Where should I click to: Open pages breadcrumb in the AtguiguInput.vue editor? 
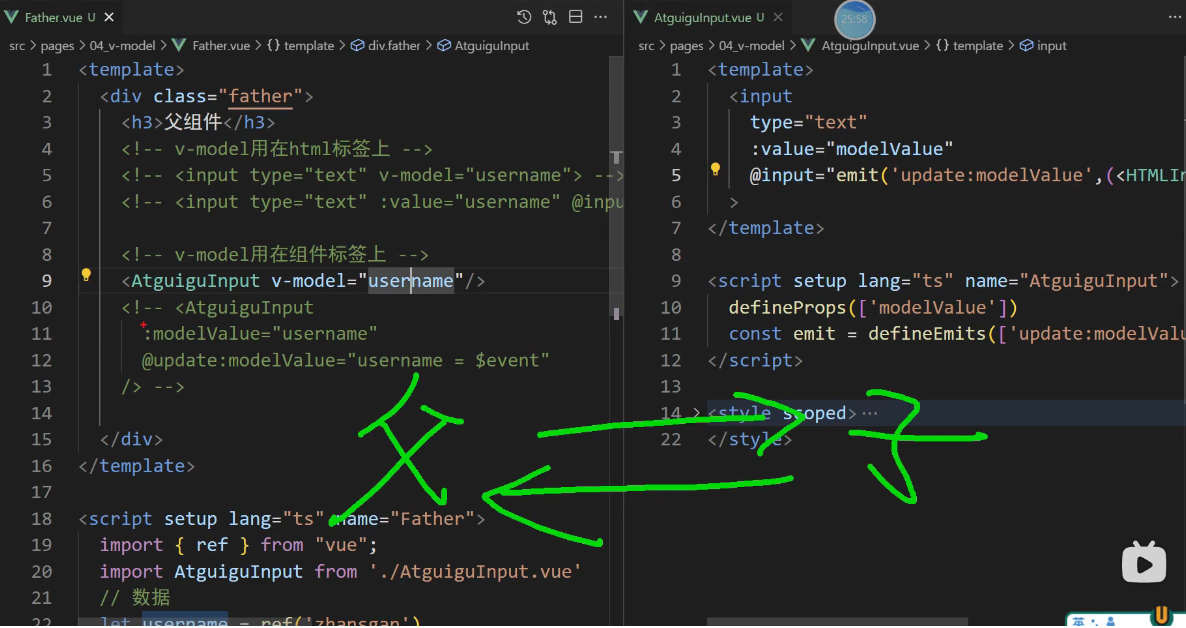click(x=687, y=45)
